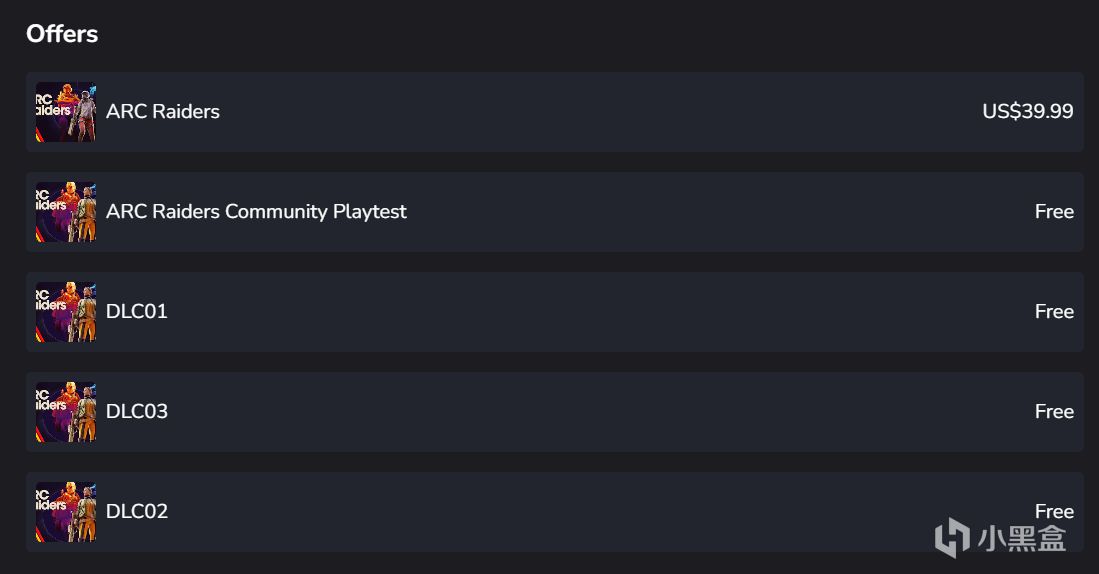The height and width of the screenshot is (574, 1099).
Task: Click Free price on Community Playtest row
Action: click(1054, 212)
